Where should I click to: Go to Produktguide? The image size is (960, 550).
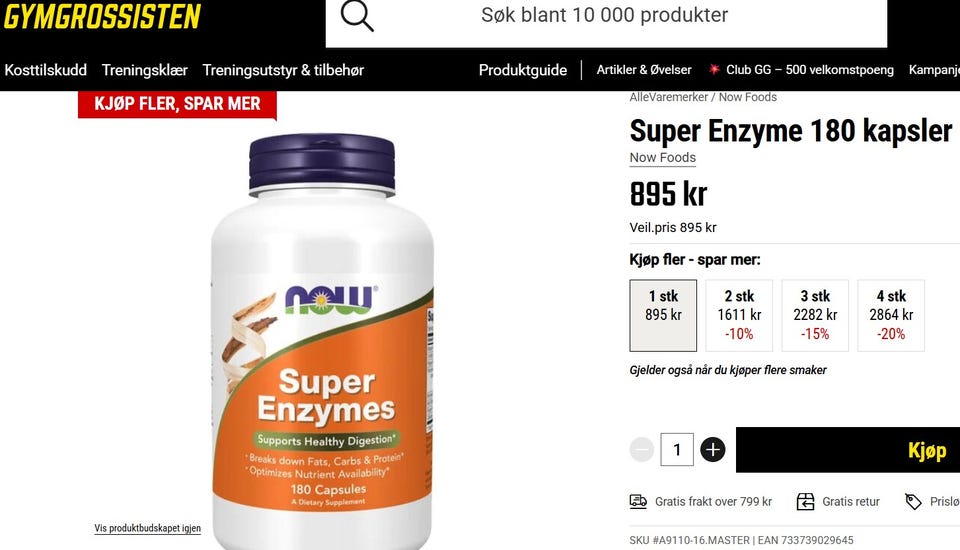(x=523, y=70)
